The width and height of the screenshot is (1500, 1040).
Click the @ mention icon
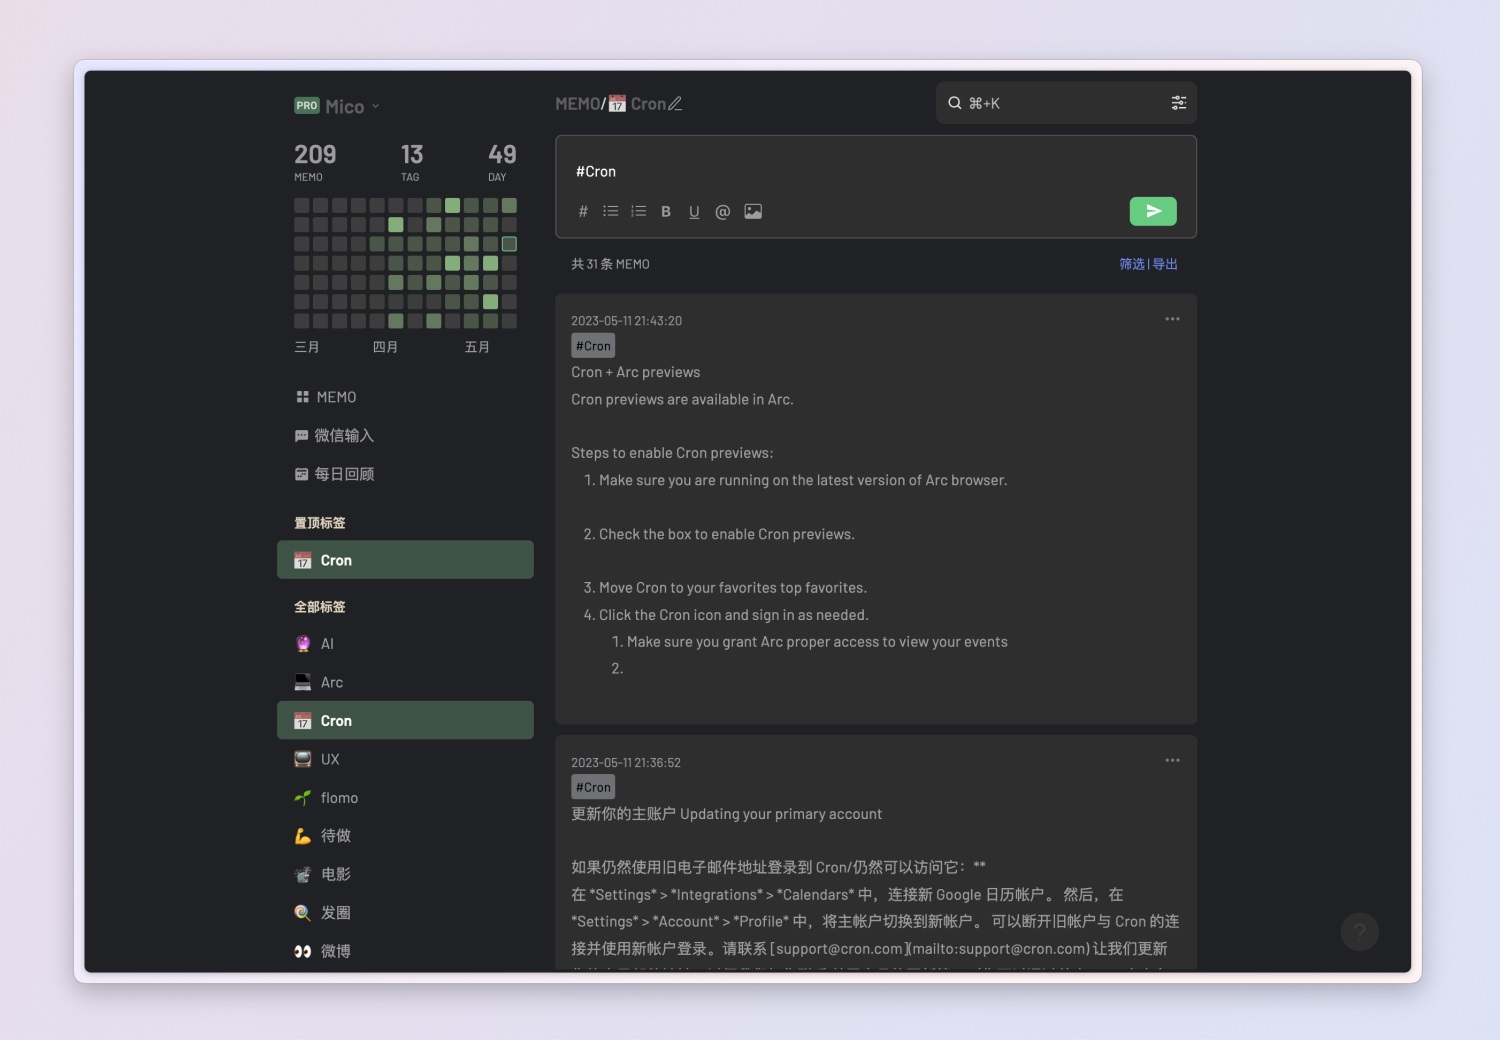coord(722,212)
